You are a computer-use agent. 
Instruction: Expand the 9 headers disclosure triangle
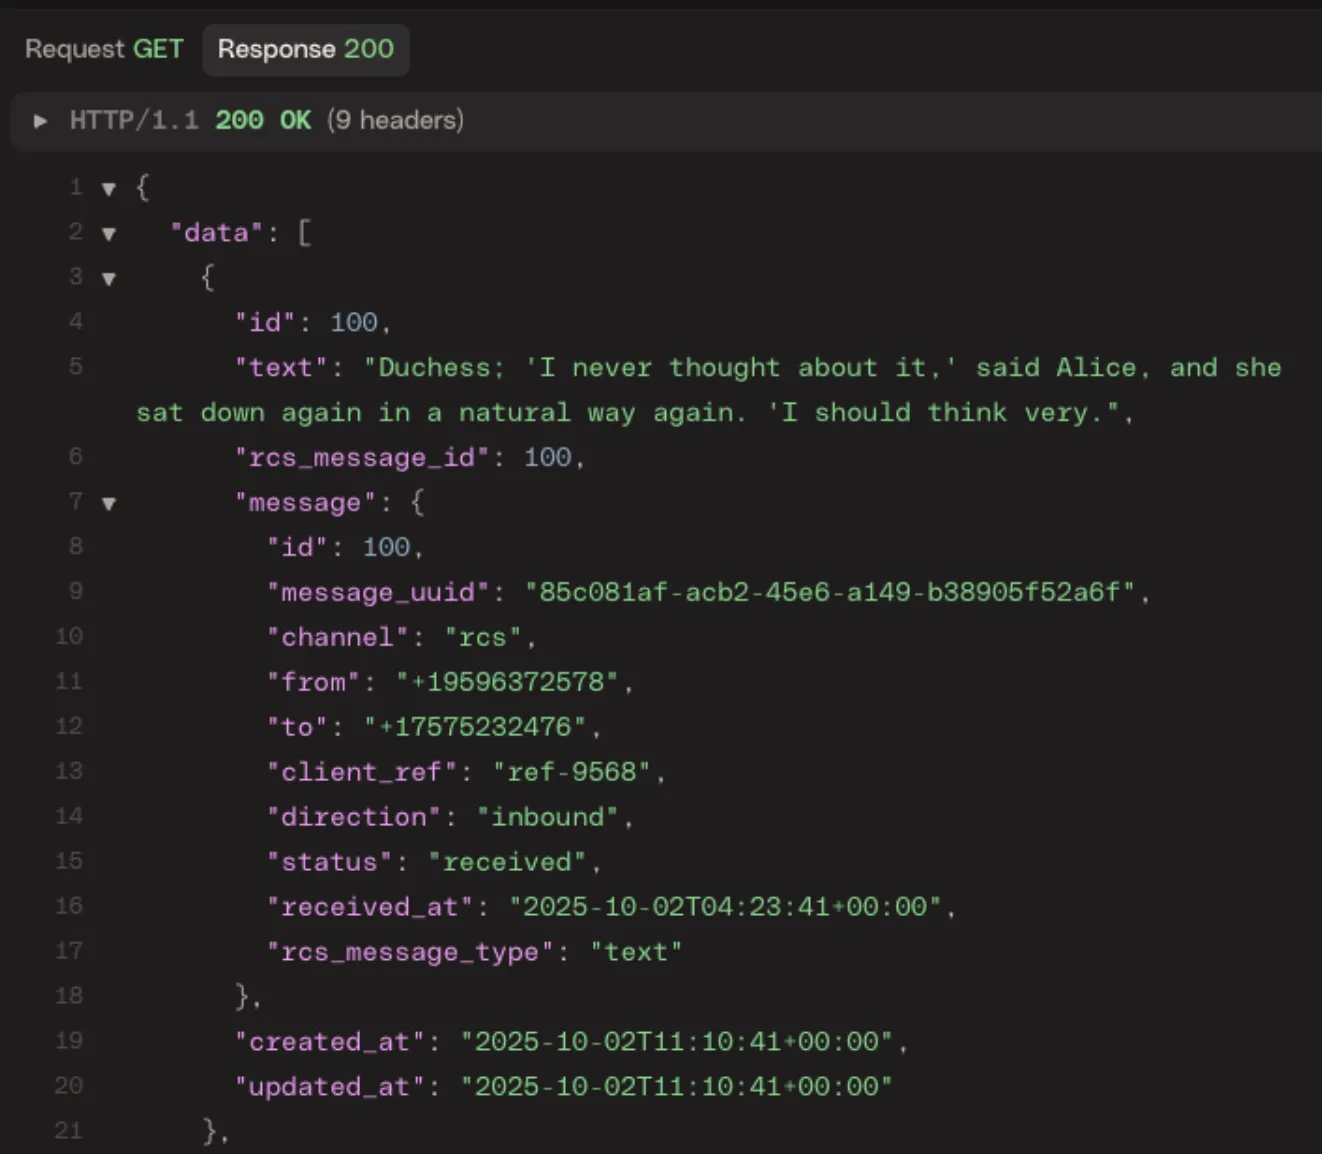pos(41,120)
